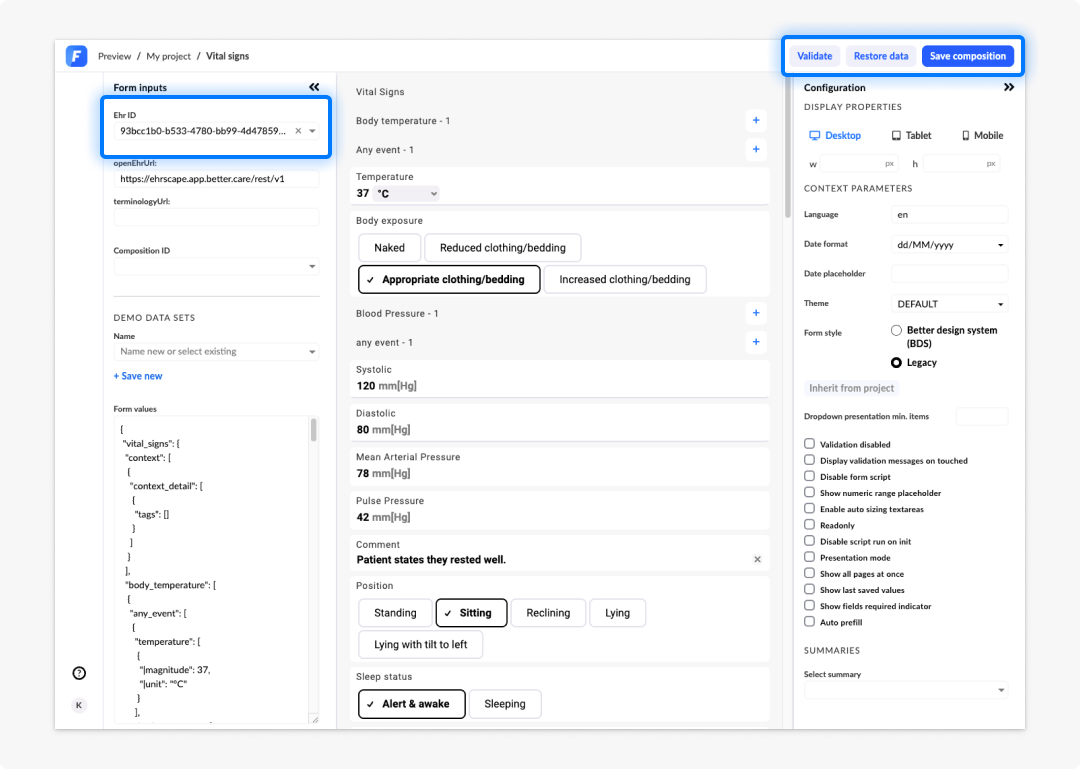This screenshot has height=769, width=1080.
Task: Expand the Select summary dropdown
Action: [x=906, y=690]
